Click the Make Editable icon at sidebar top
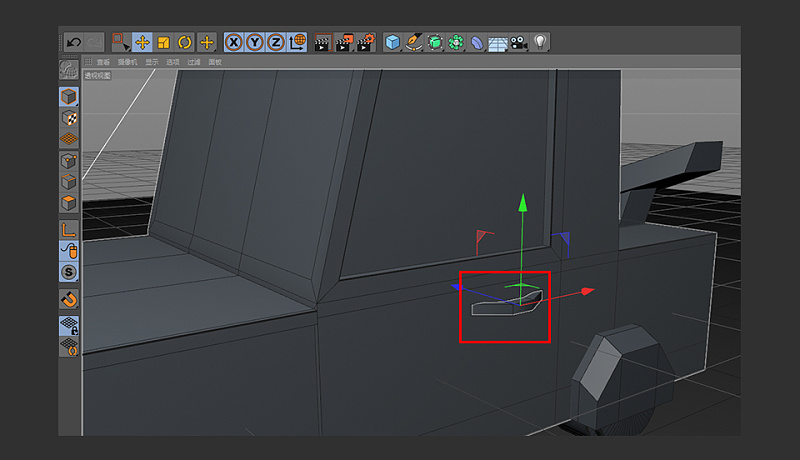This screenshot has width=800, height=460. [x=69, y=70]
